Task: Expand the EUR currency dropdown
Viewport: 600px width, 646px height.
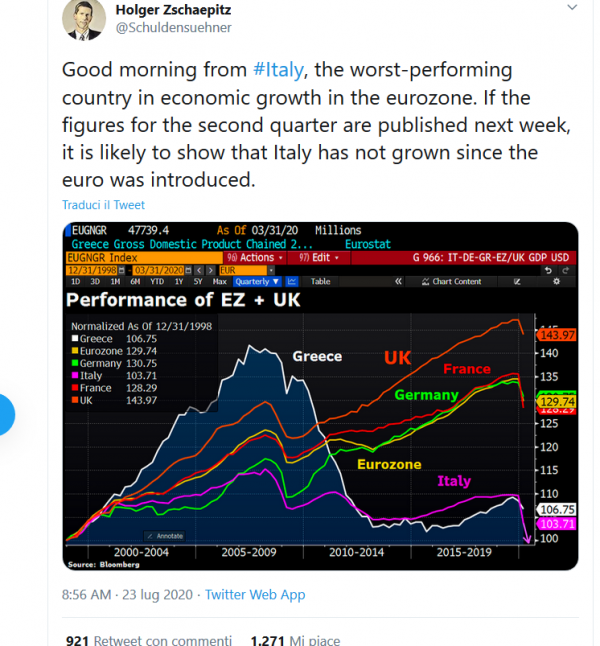Action: click(271, 270)
